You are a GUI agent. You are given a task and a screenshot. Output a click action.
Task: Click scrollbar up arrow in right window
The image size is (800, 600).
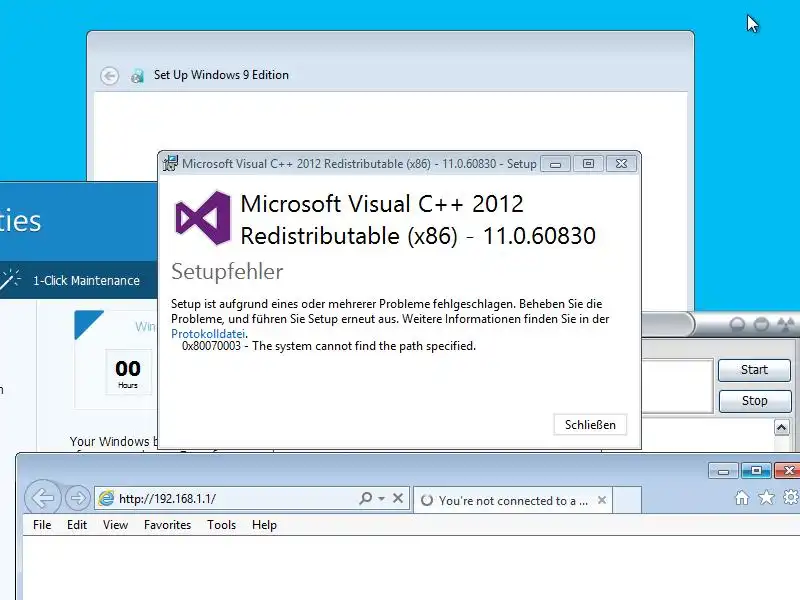782,428
